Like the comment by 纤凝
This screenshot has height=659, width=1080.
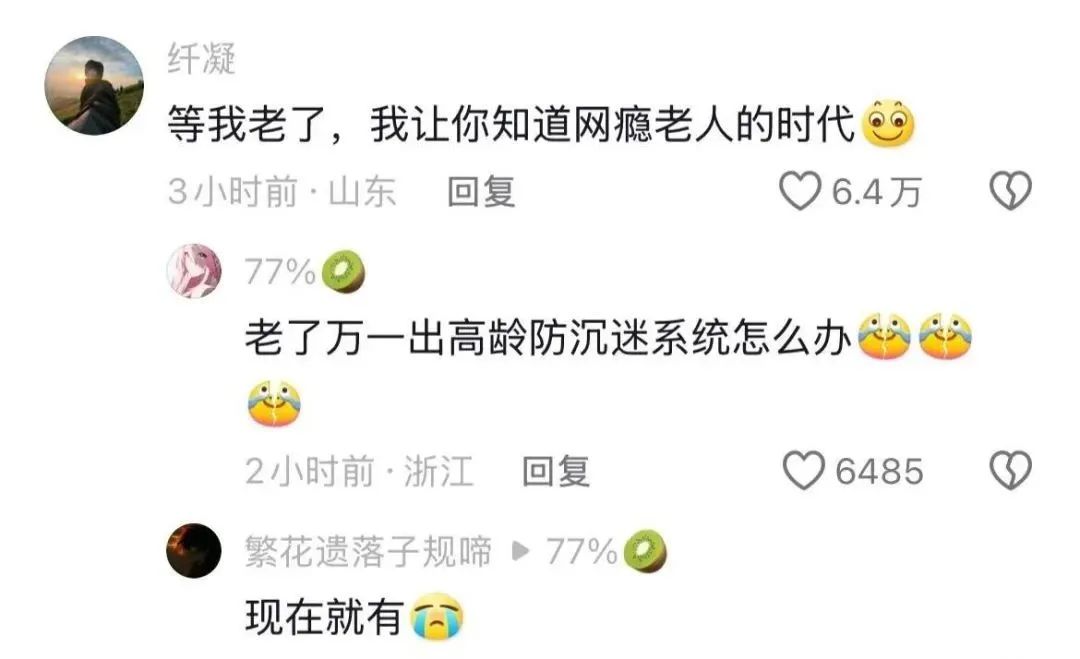point(800,191)
